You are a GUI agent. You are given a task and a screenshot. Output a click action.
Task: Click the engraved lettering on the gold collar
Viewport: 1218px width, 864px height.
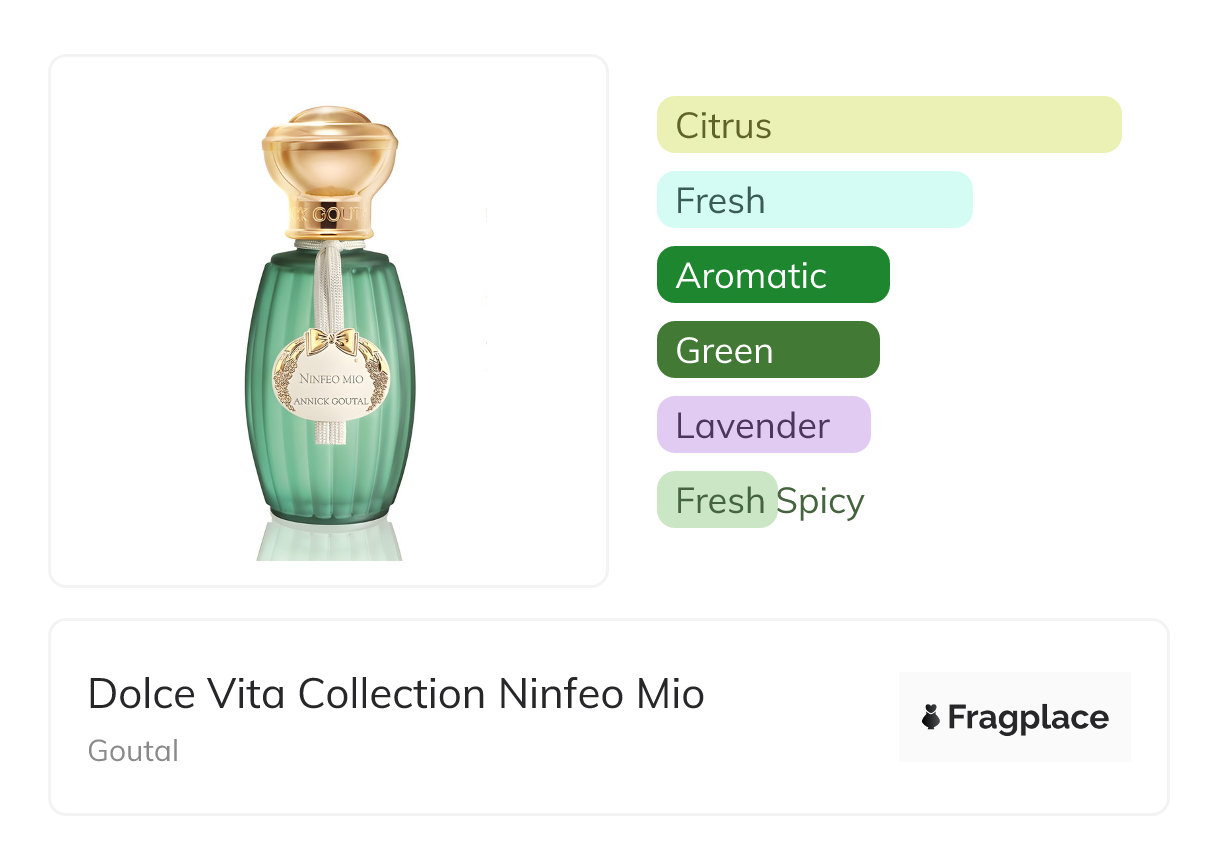point(330,214)
